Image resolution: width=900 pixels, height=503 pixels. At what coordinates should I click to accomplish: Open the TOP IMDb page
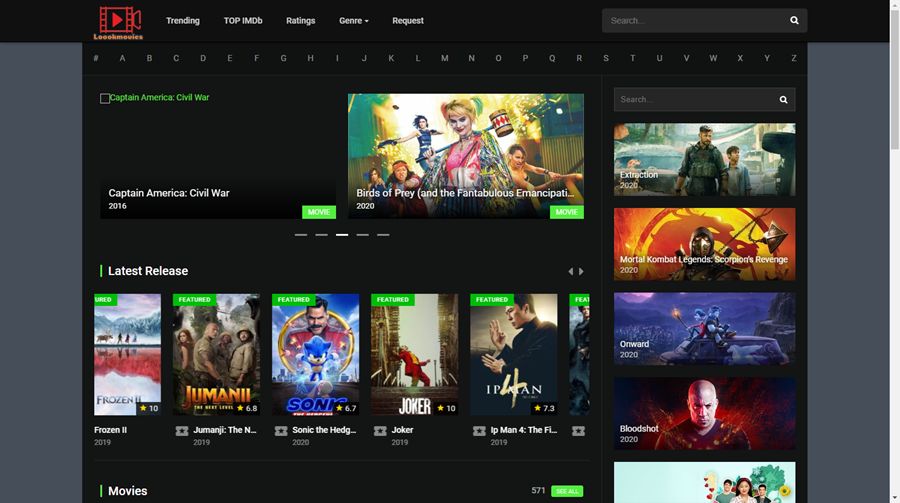click(x=243, y=21)
